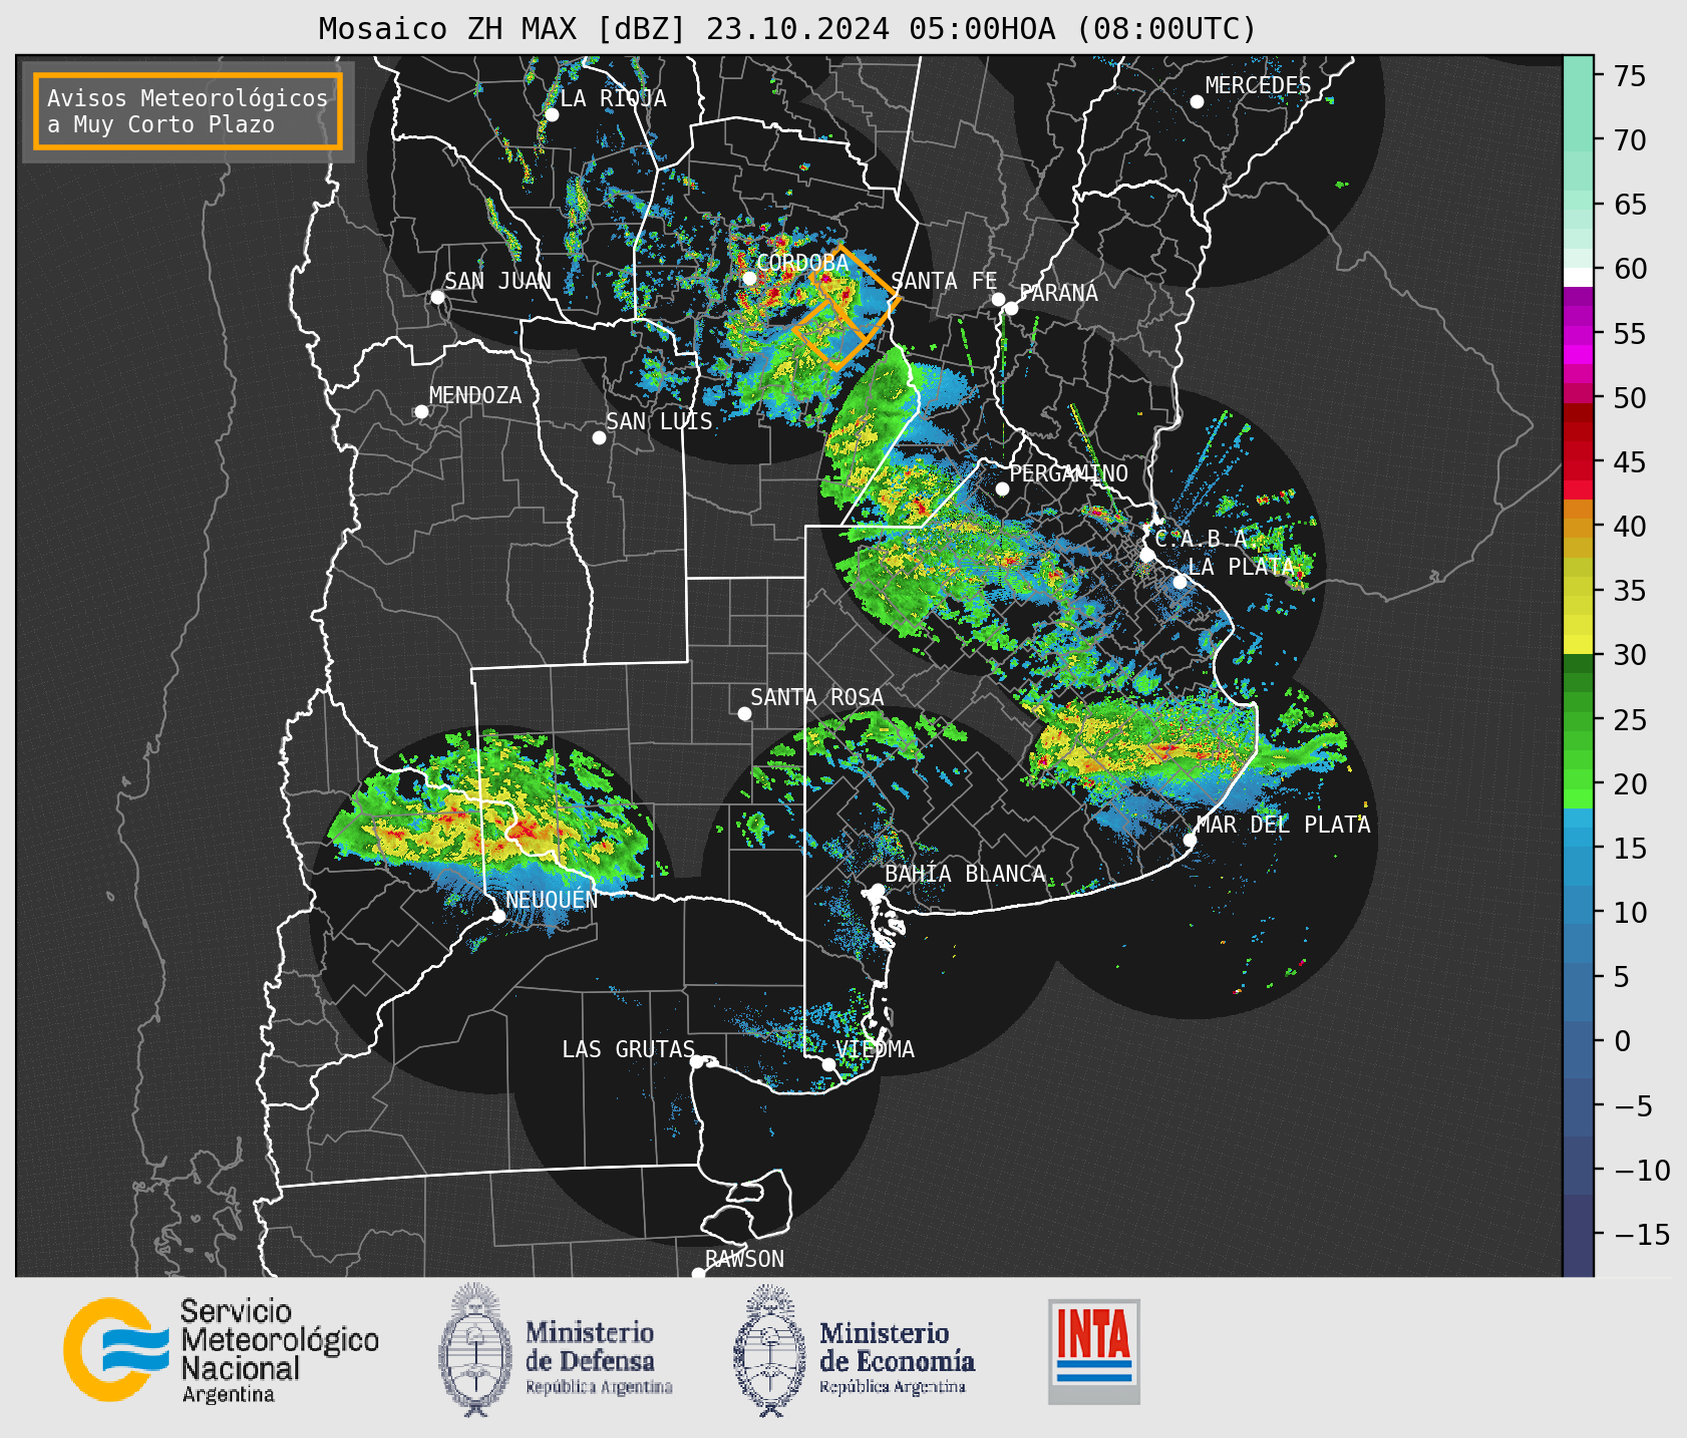Click the LAS GRUTAS map label
The height and width of the screenshot is (1438, 1687).
628,1049
